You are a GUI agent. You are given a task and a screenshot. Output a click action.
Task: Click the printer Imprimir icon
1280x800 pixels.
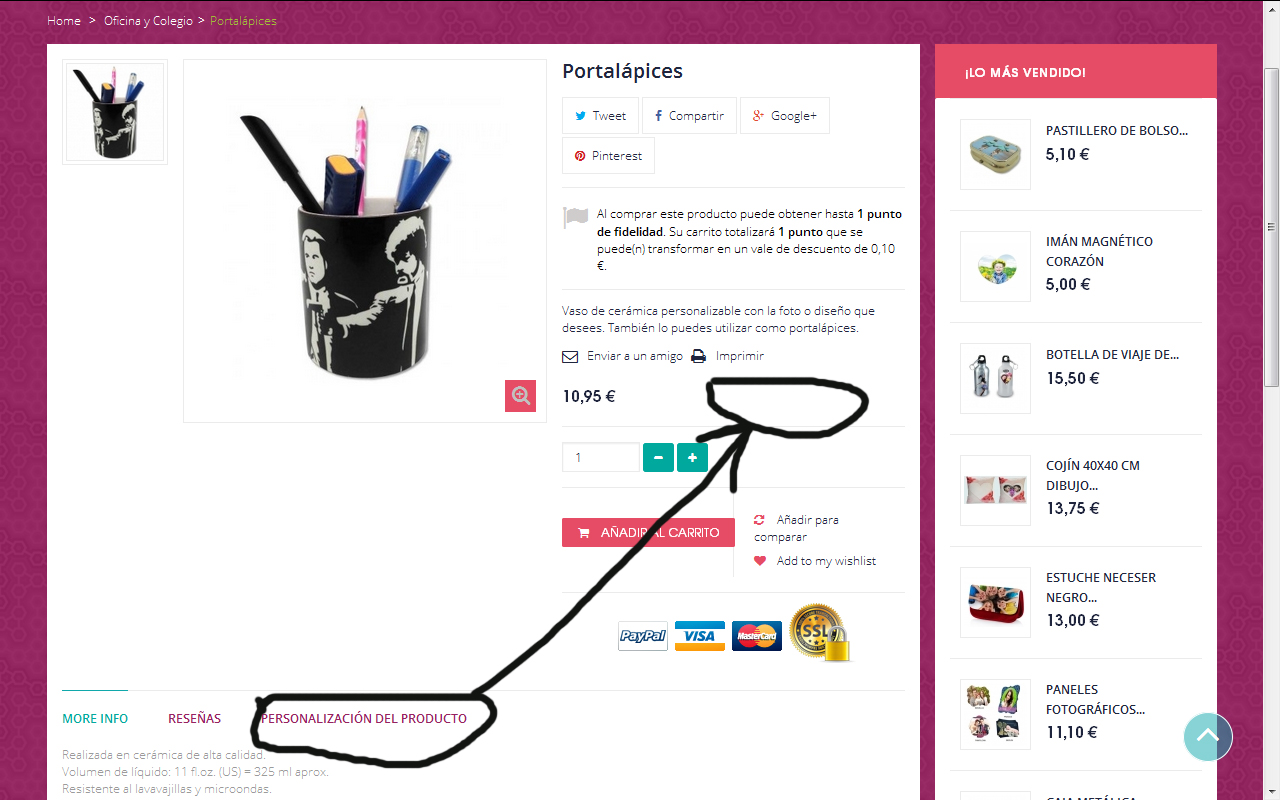point(699,356)
